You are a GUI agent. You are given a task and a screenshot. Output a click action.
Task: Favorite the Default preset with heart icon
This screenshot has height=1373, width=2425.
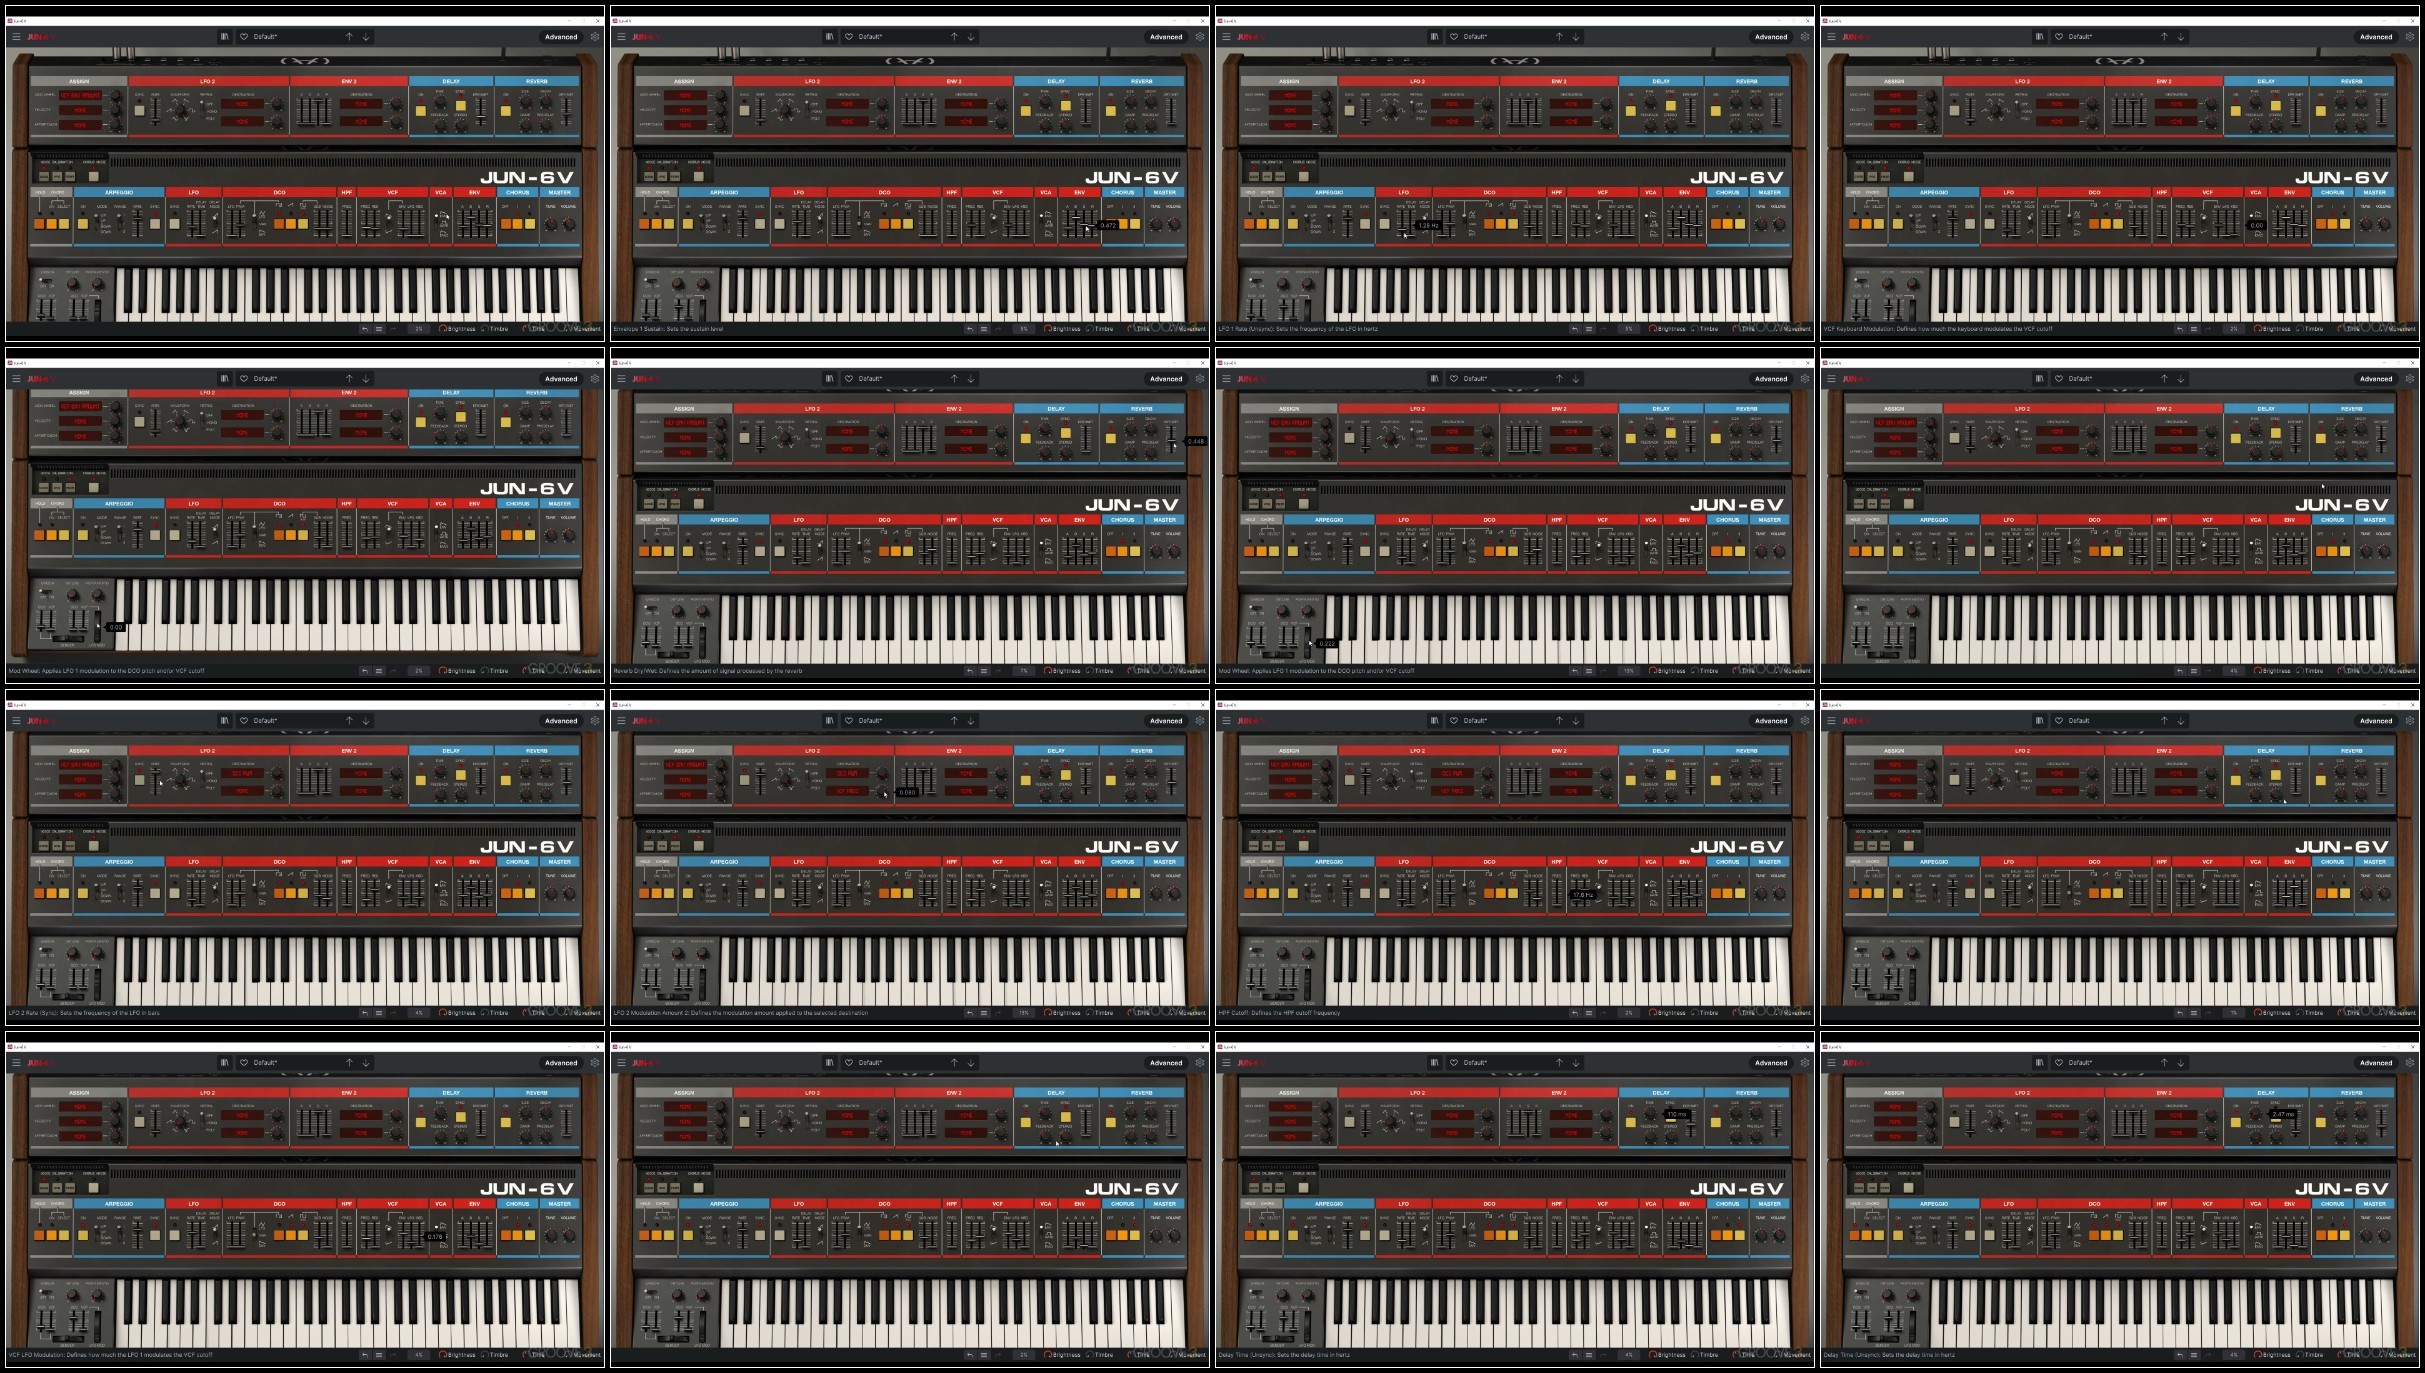click(x=244, y=37)
